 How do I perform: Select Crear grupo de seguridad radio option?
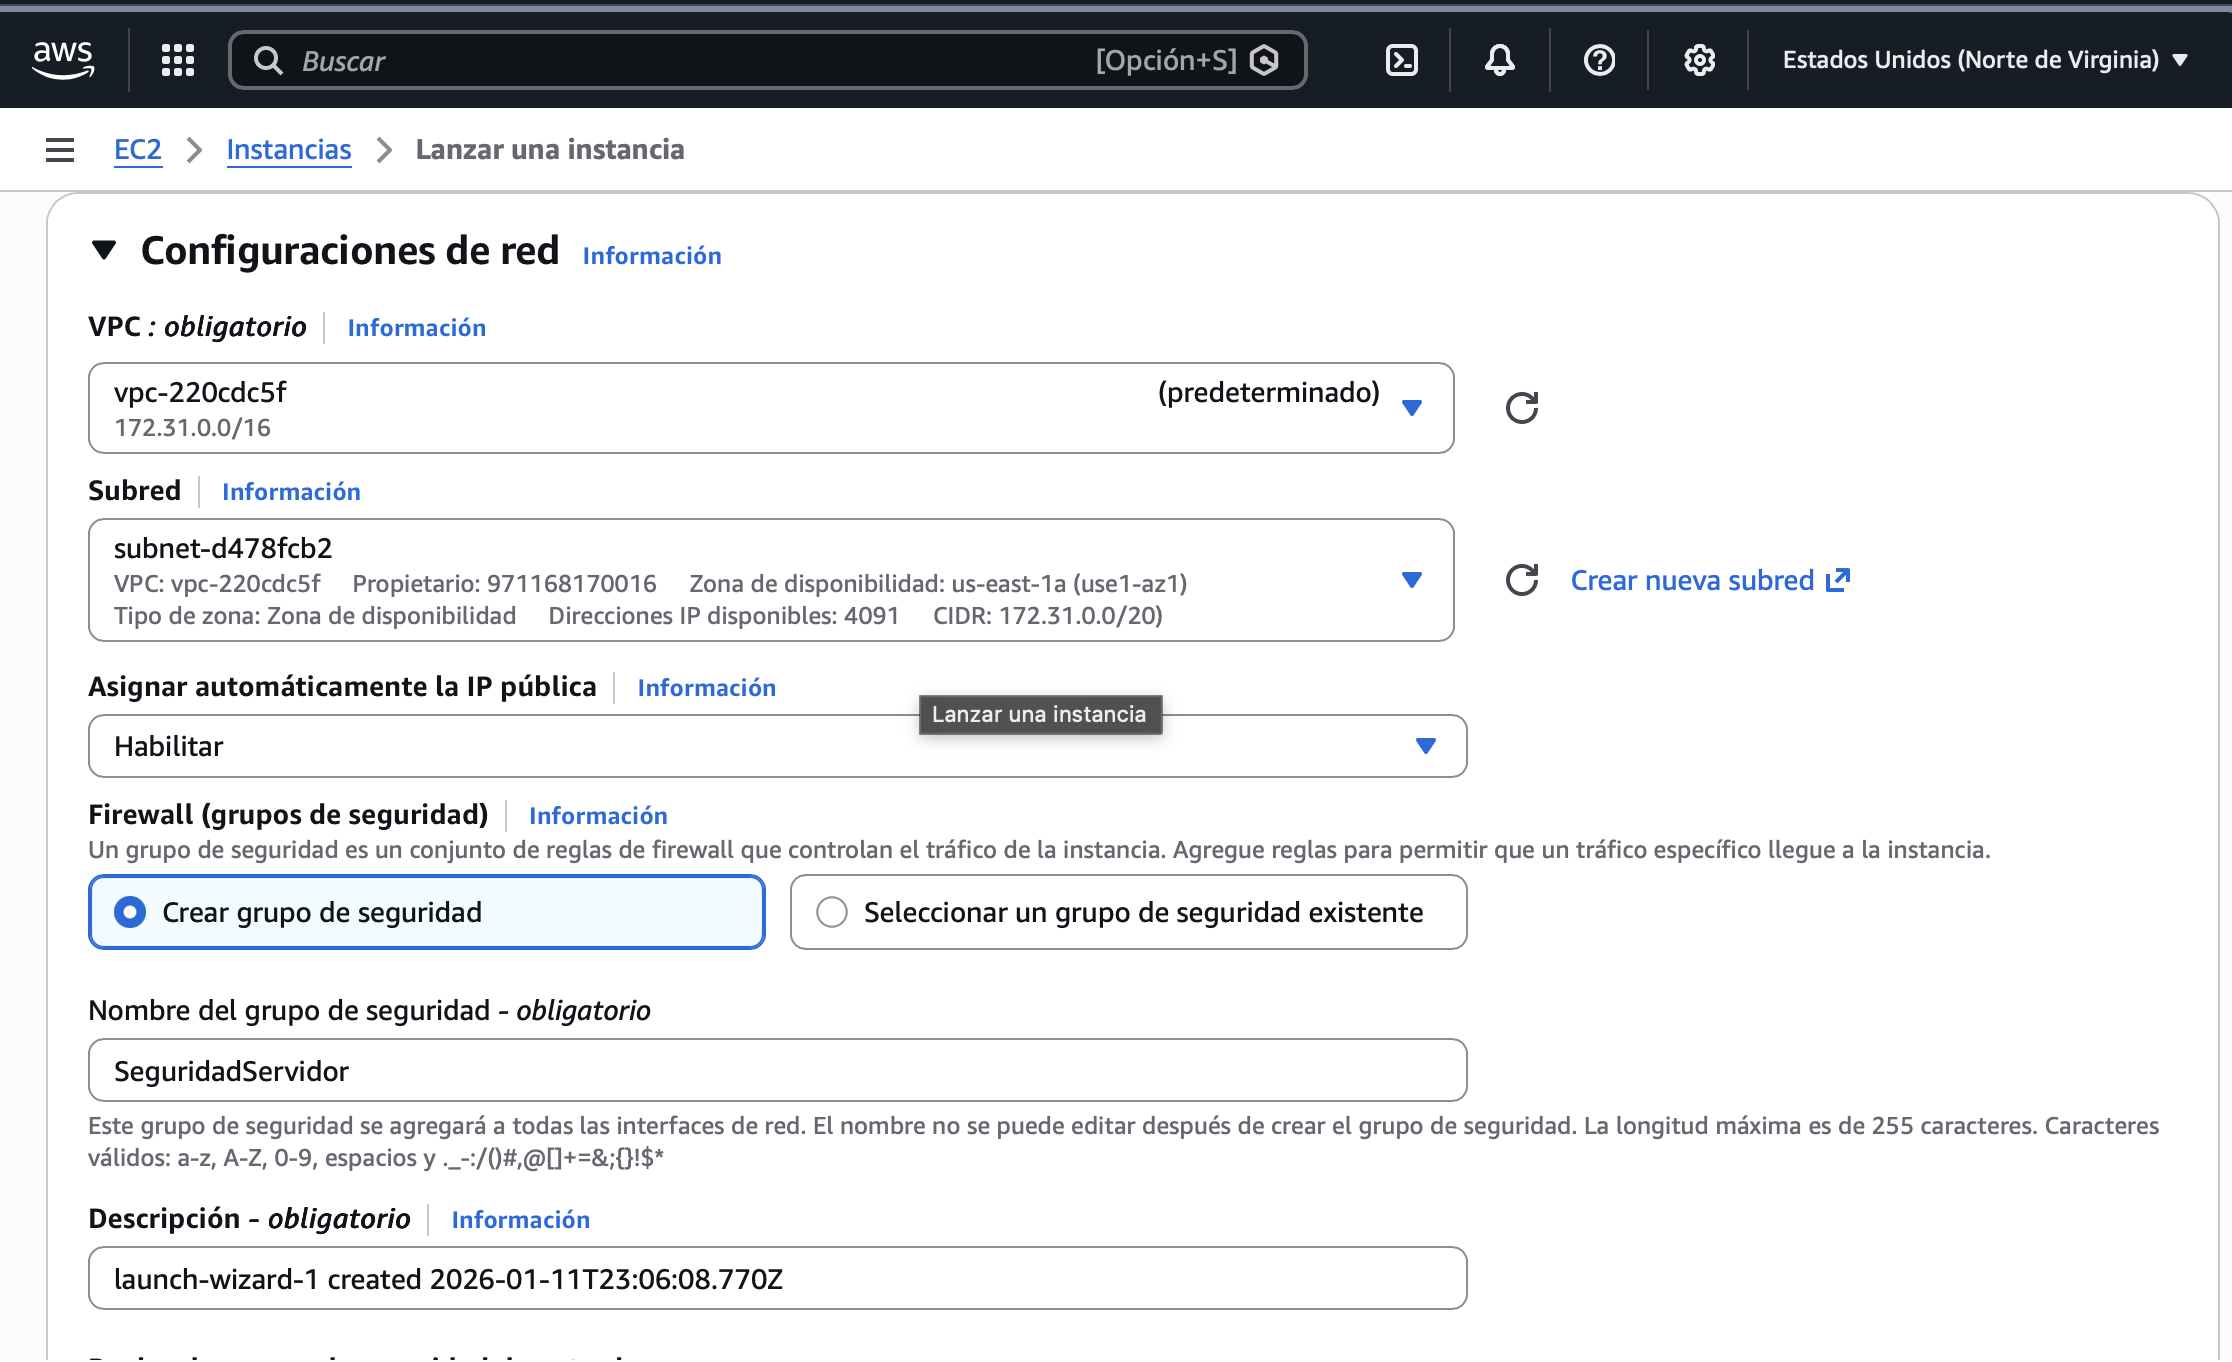coord(130,912)
